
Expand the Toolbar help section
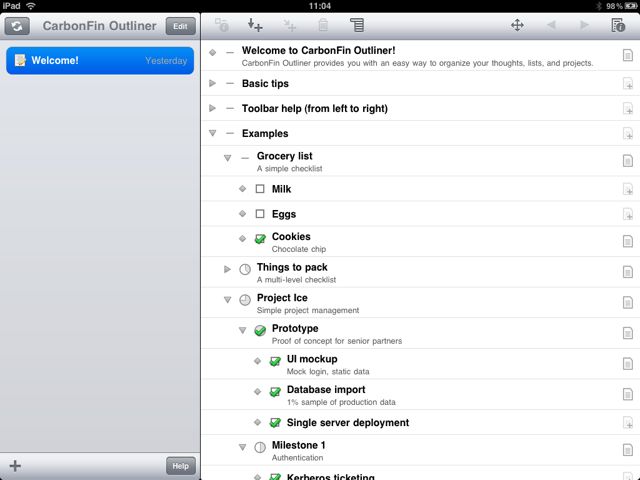pos(212,108)
